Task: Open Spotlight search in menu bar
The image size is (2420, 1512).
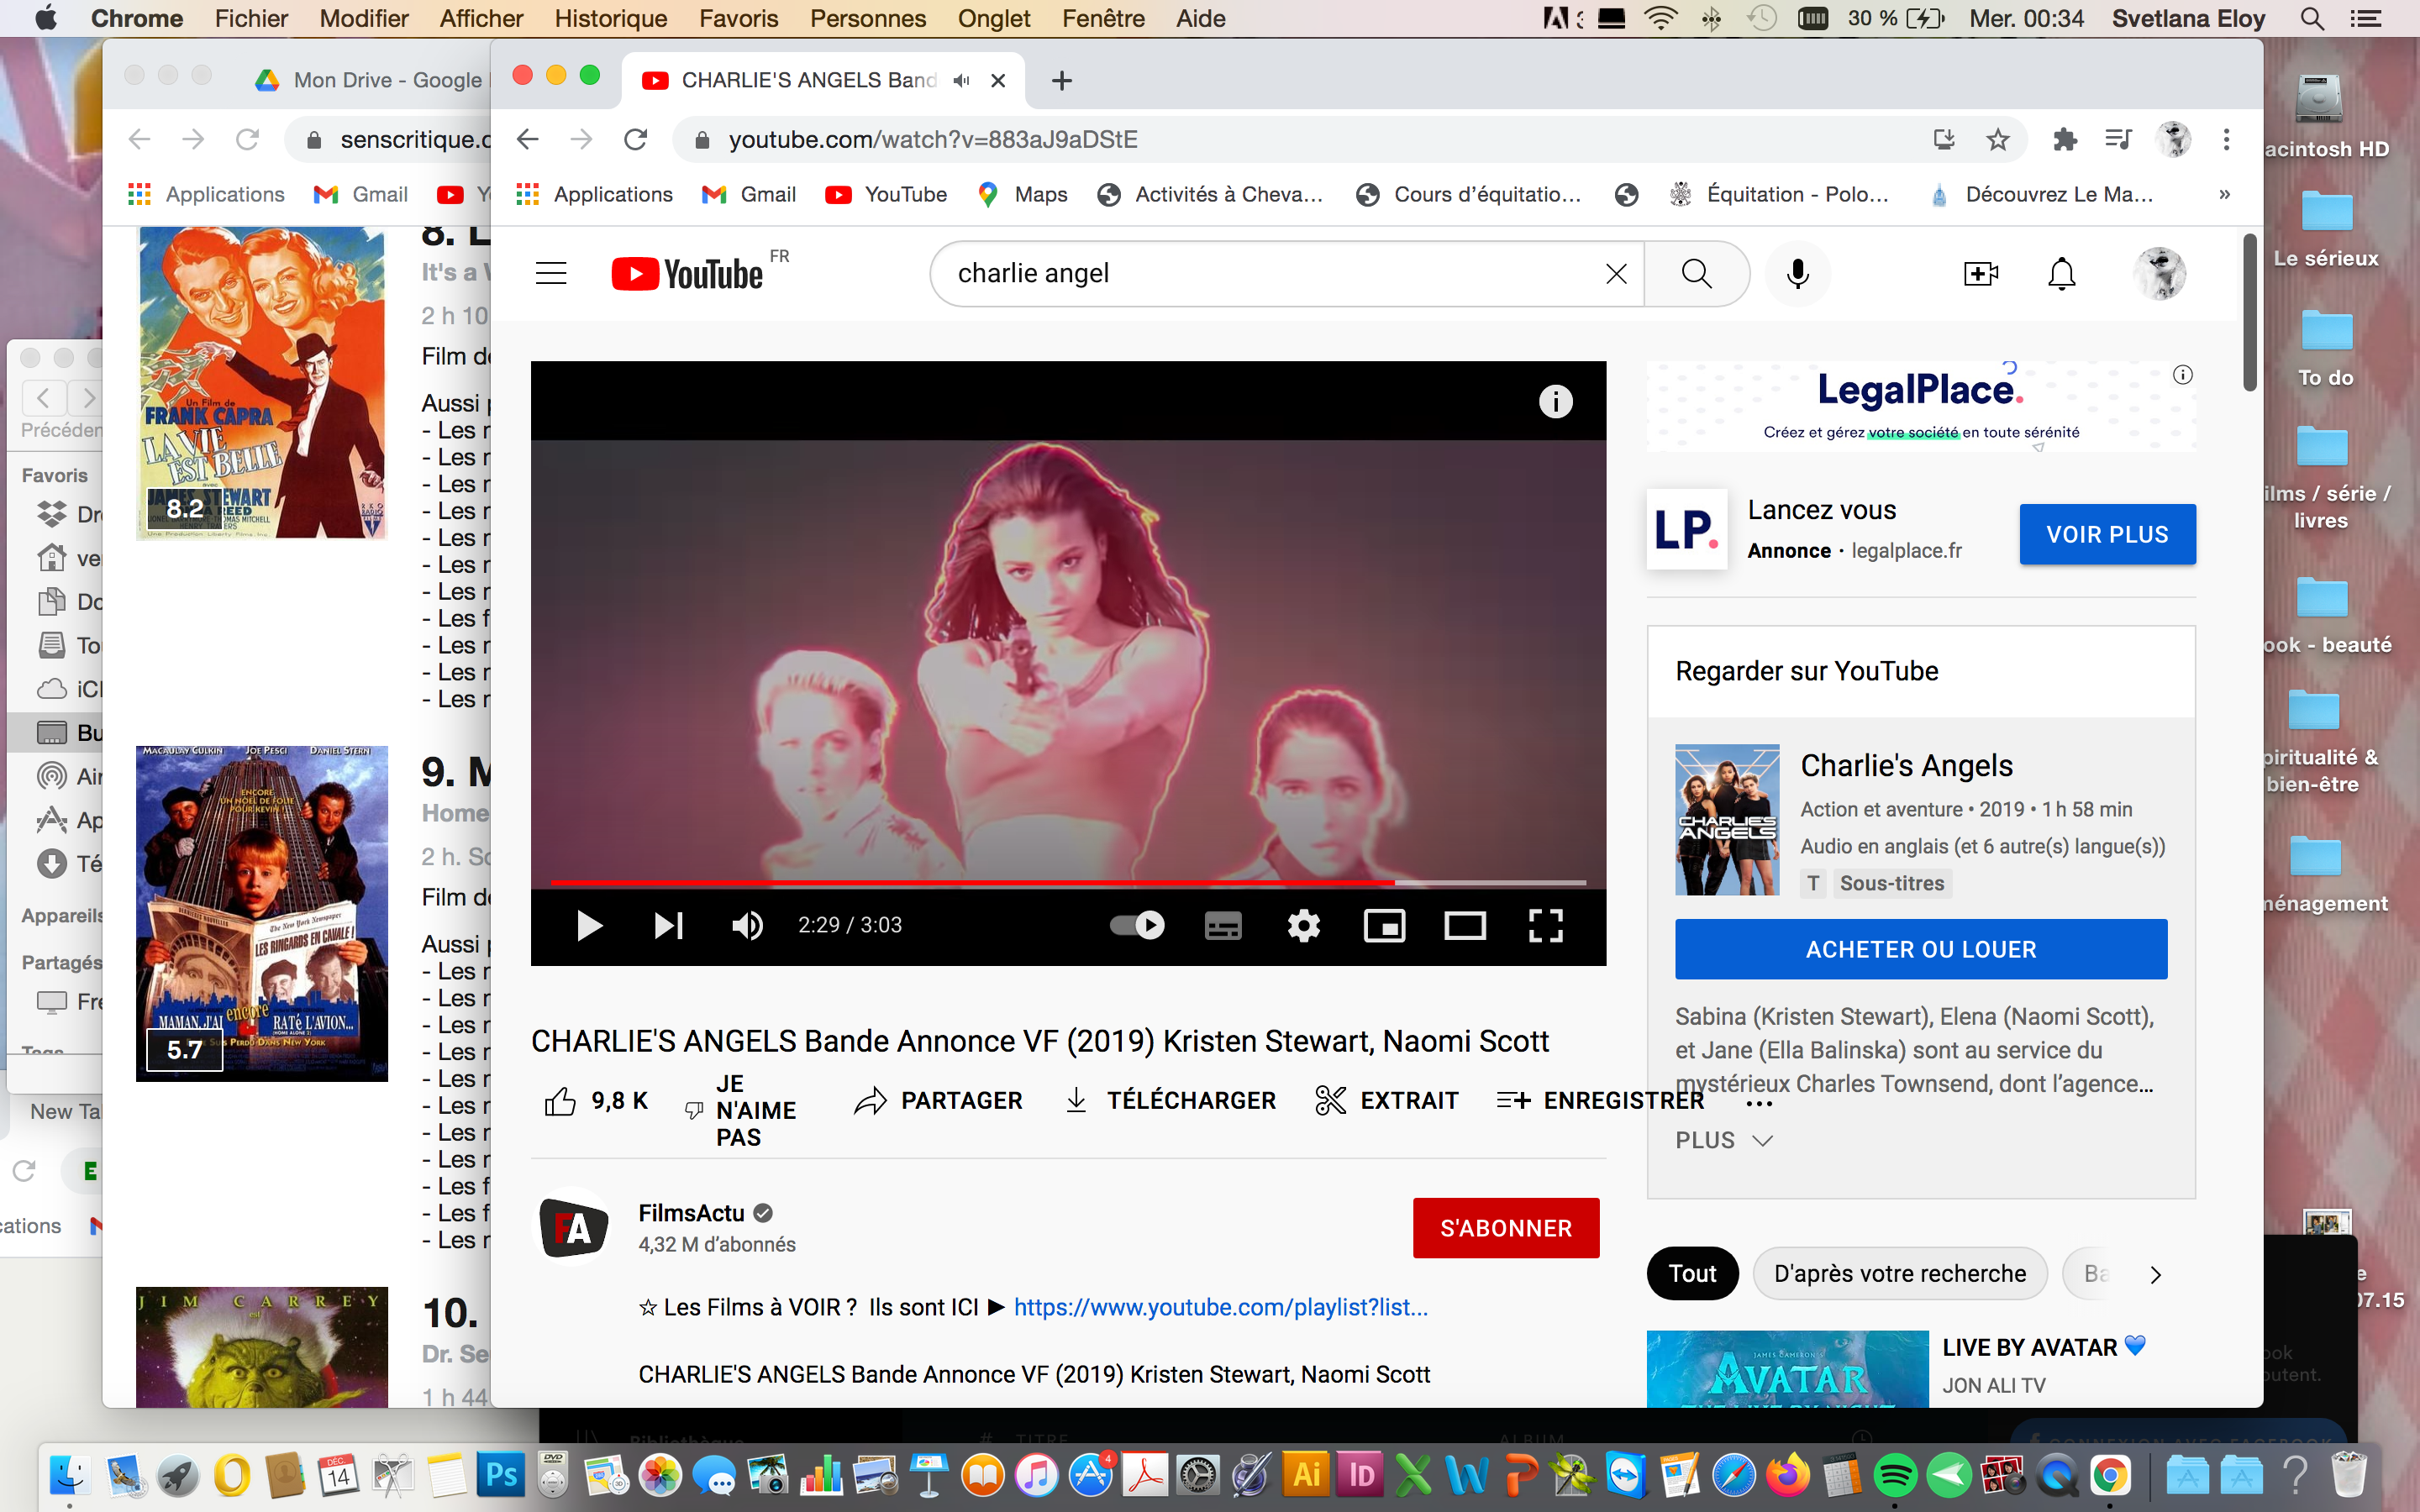Action: point(2311,18)
